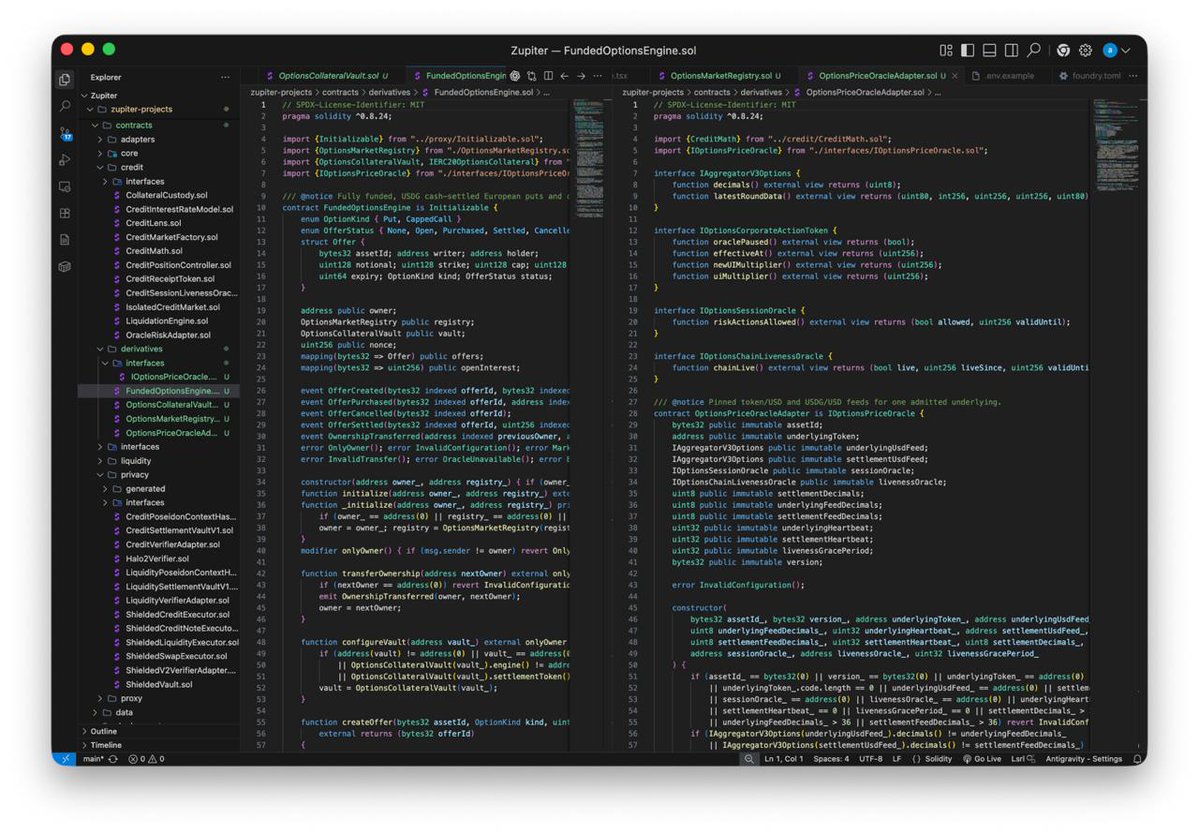Switch to OptionsMarketRegistry.sol tab
This screenshot has width=1199, height=834.
[720, 76]
